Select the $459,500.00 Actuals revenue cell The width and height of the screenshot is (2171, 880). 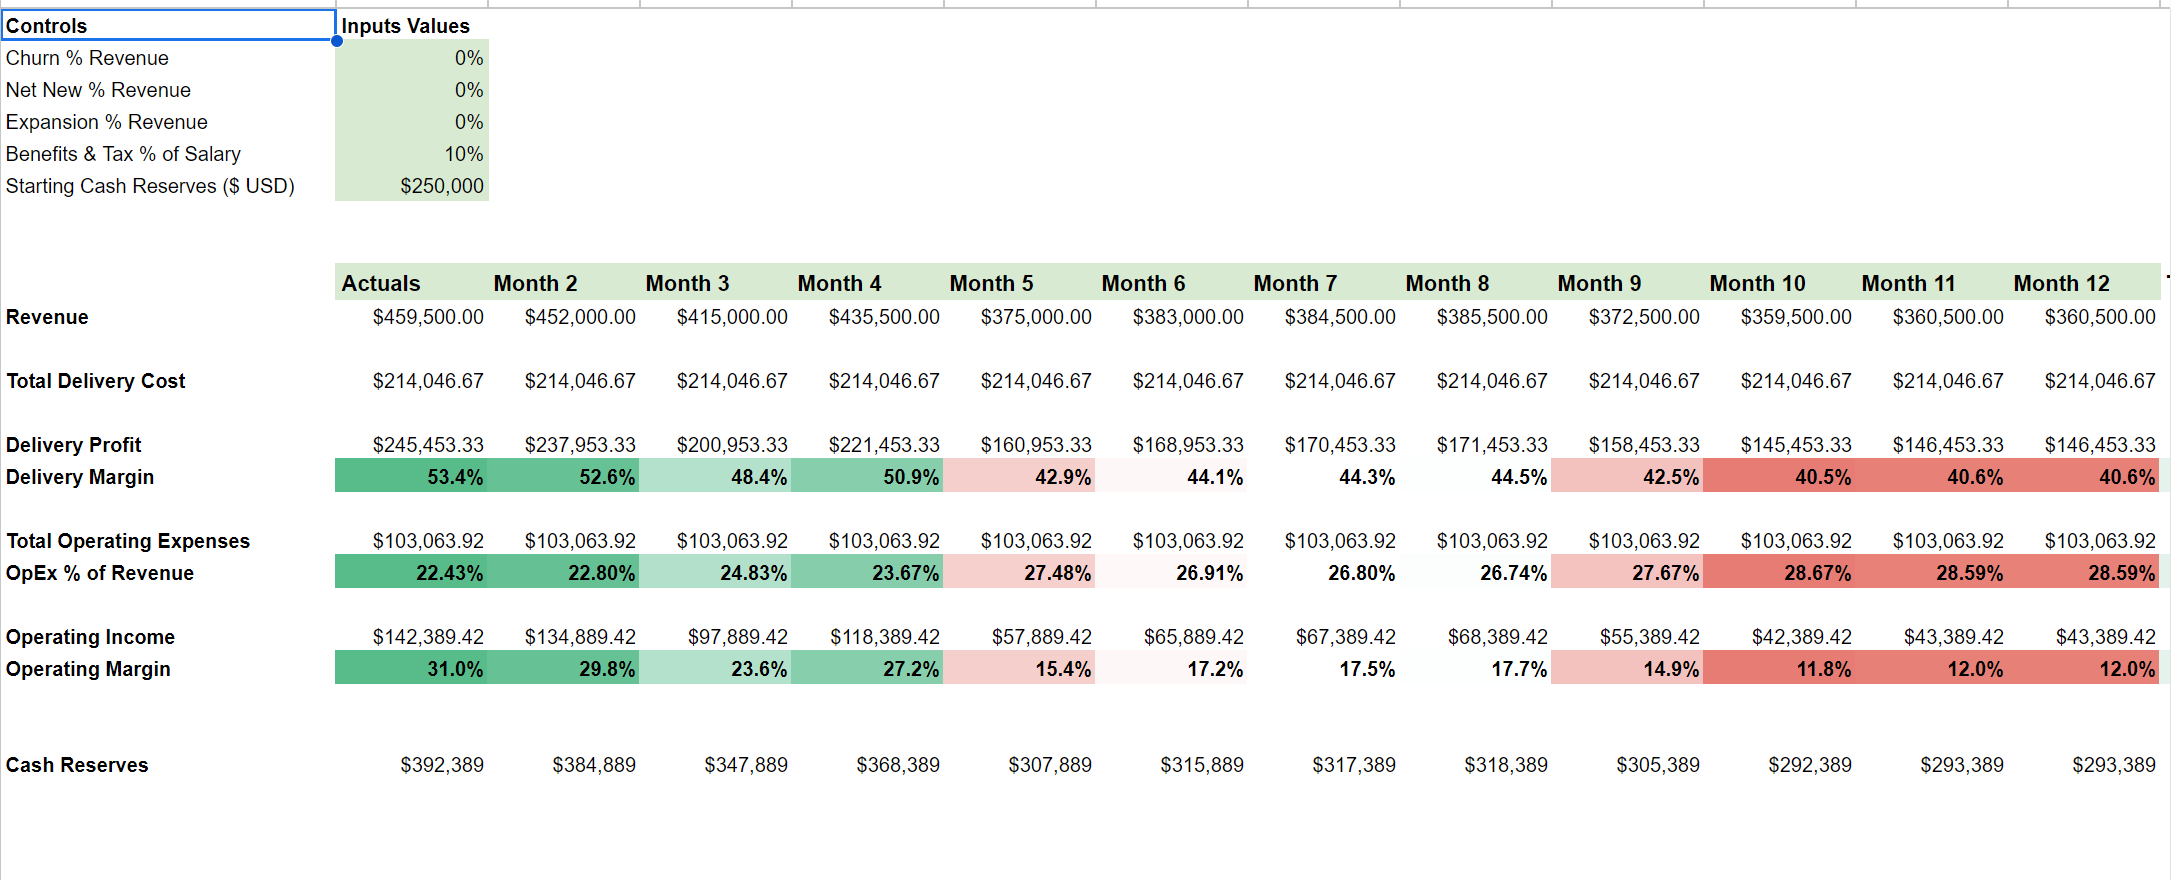pyautogui.click(x=412, y=317)
